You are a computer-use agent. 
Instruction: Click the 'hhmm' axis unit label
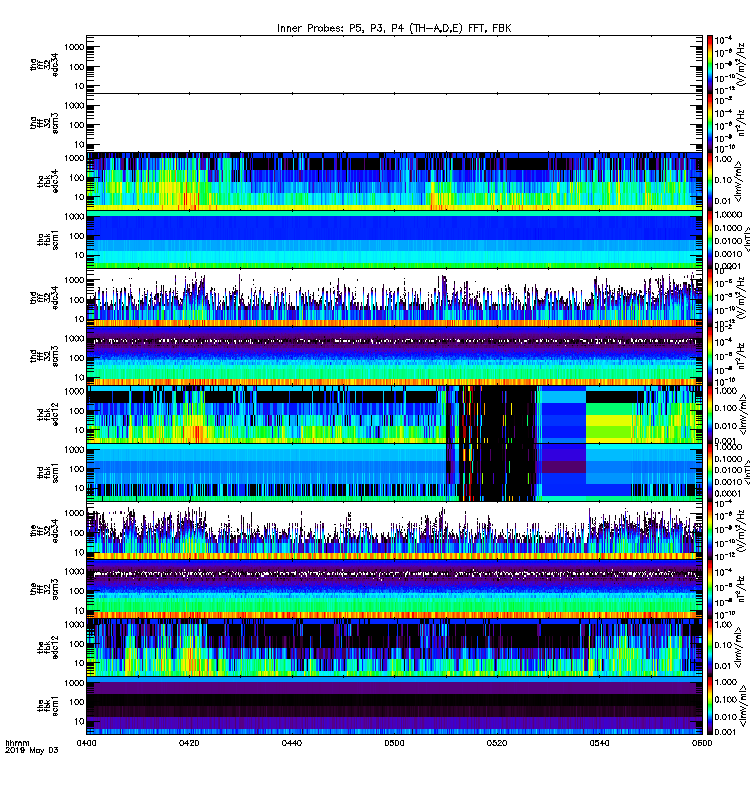17,743
